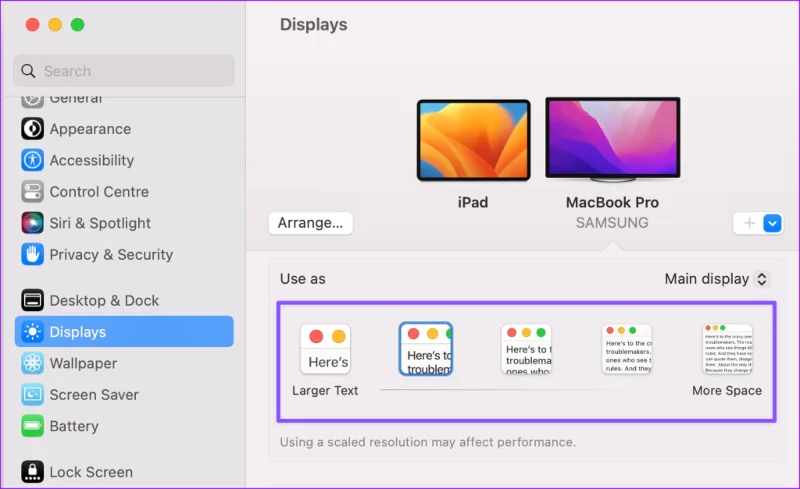The width and height of the screenshot is (800, 489).
Task: Click the magnifier icon in search box
Action: click(28, 71)
